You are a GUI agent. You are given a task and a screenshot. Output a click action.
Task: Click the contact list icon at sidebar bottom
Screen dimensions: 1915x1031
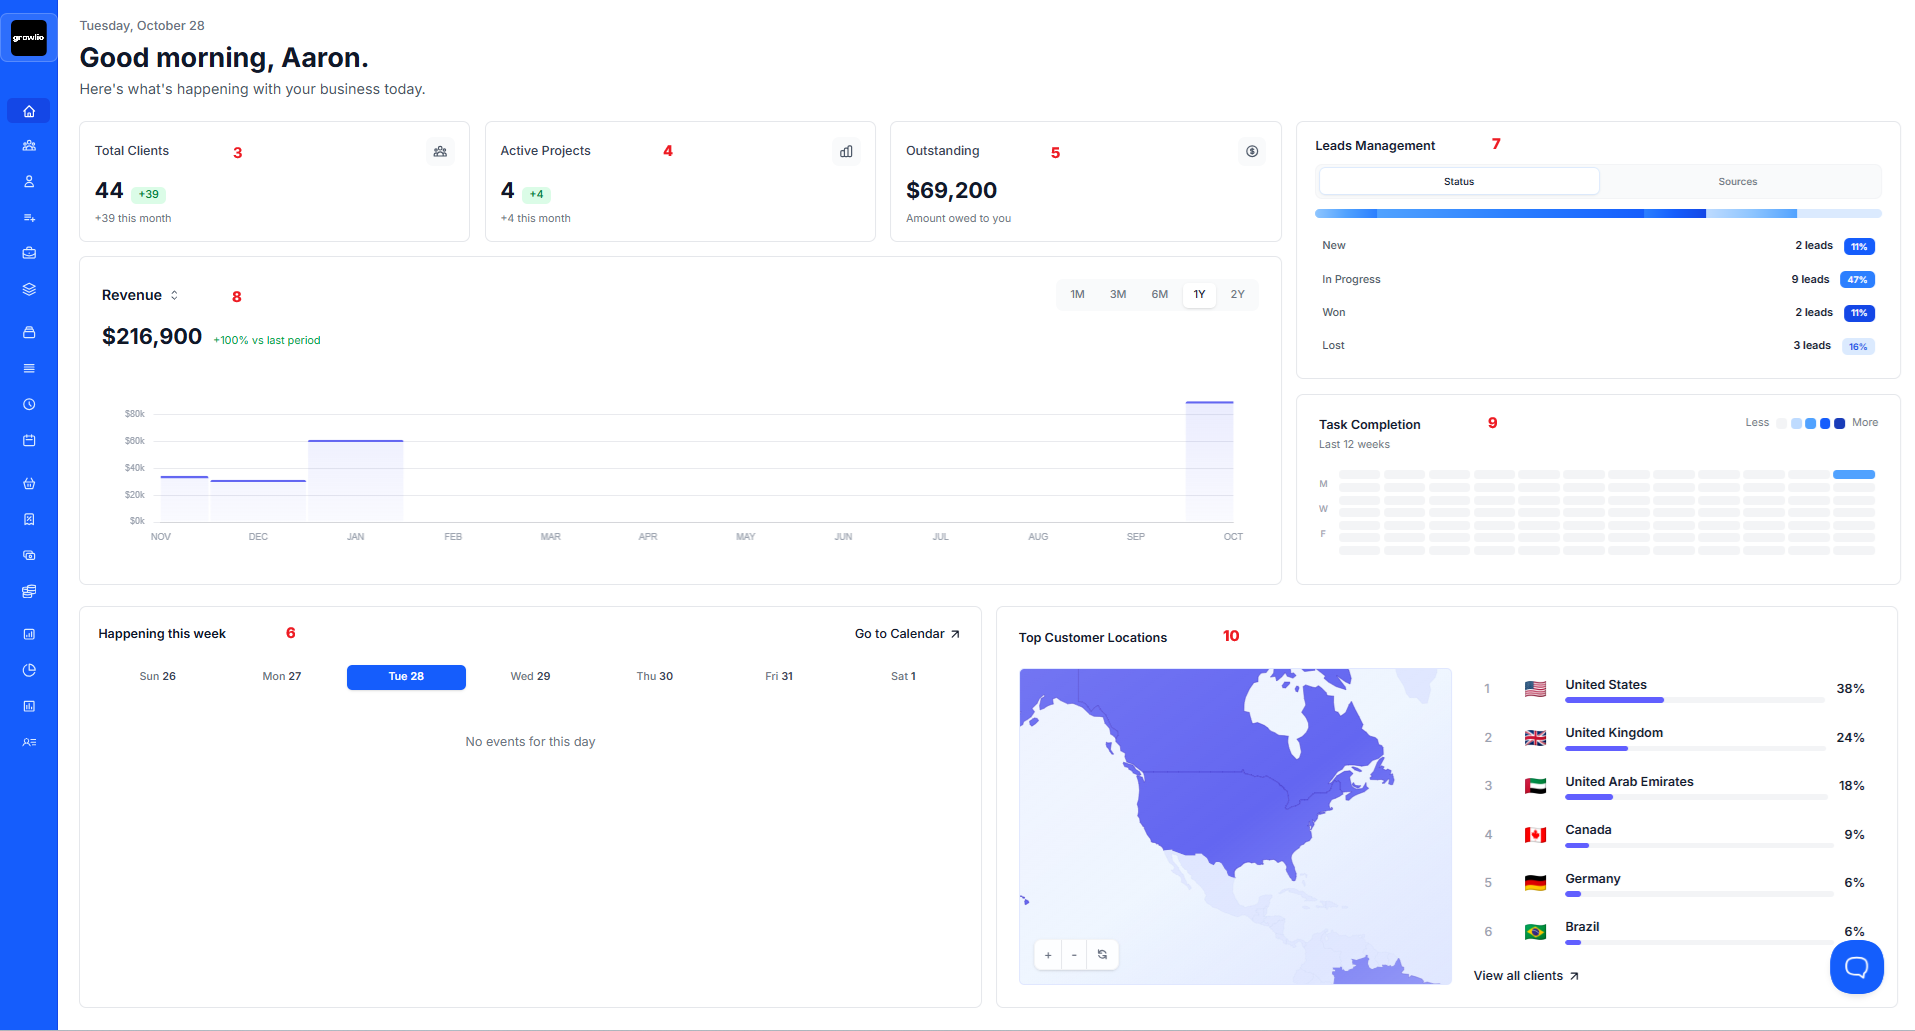(29, 742)
